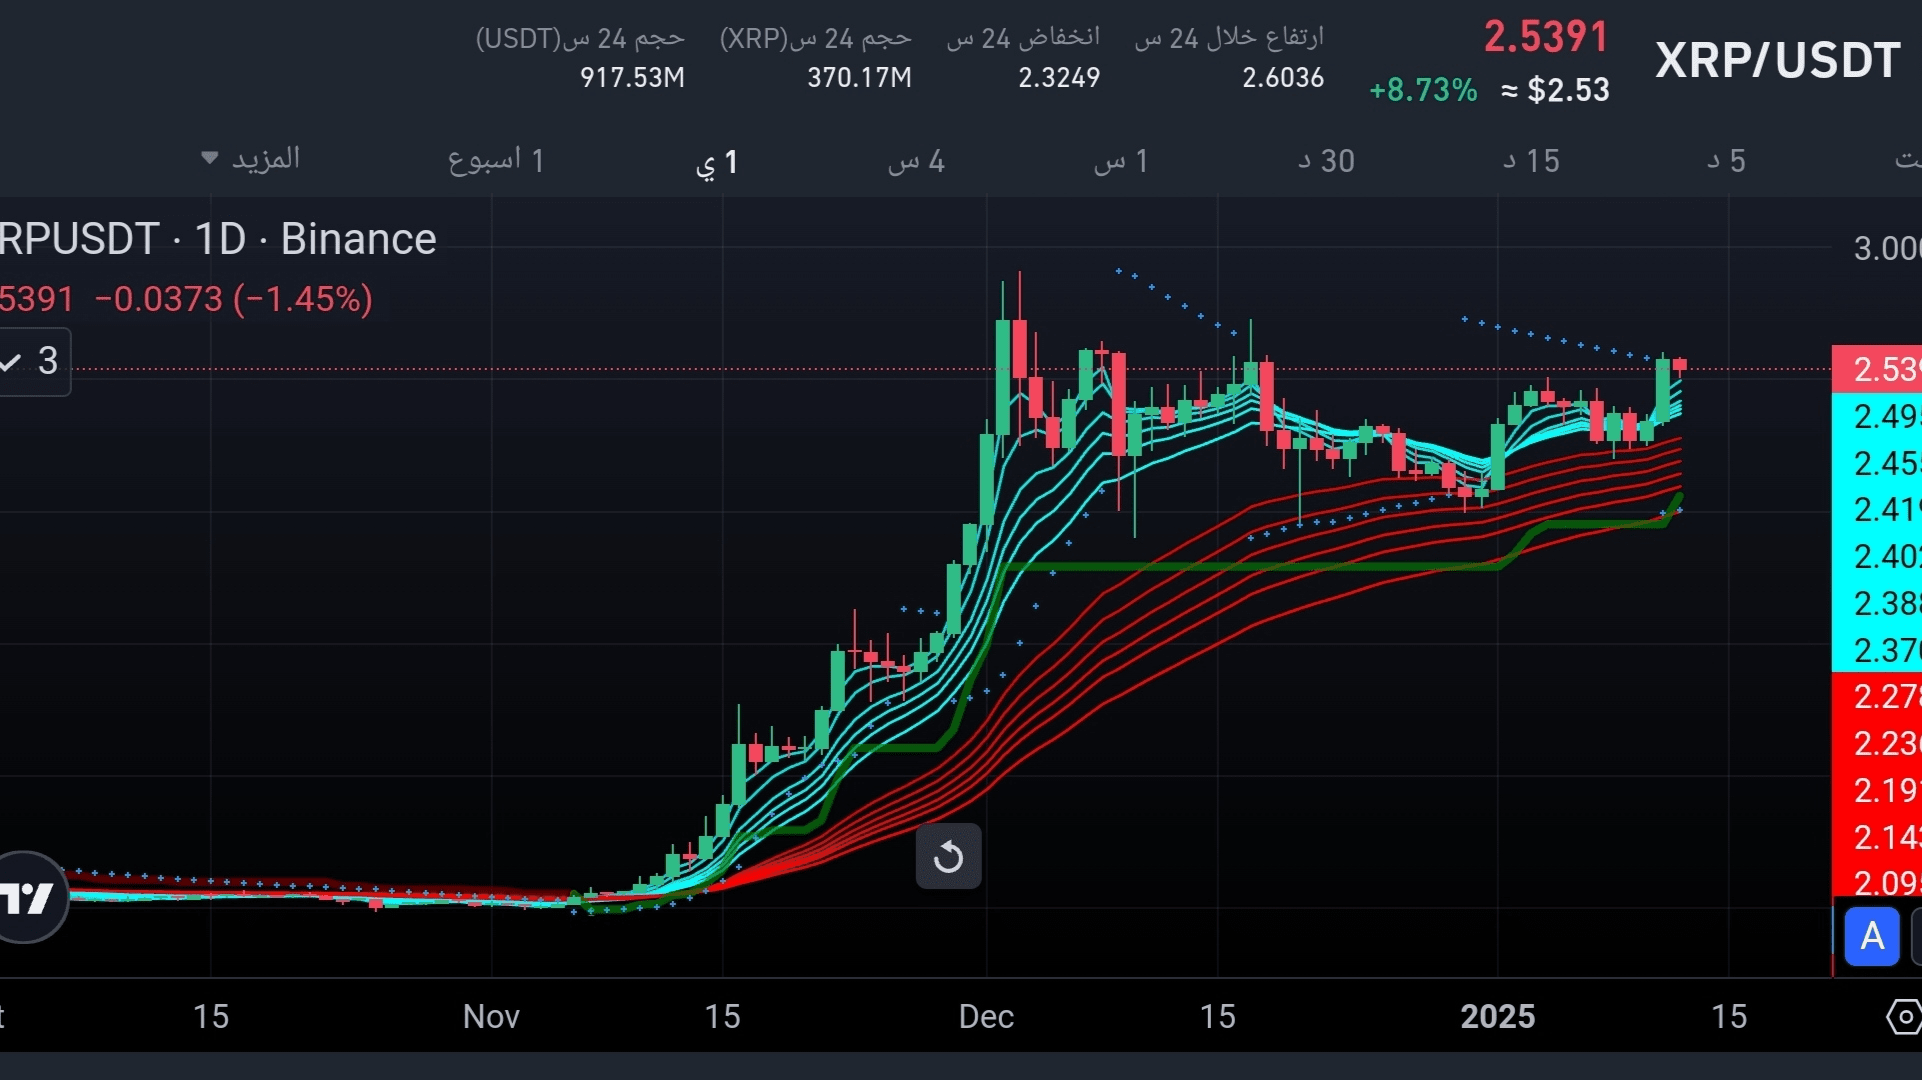1922x1080 pixels.
Task: Click the 2025 marker on time axis
Action: coord(1497,1017)
